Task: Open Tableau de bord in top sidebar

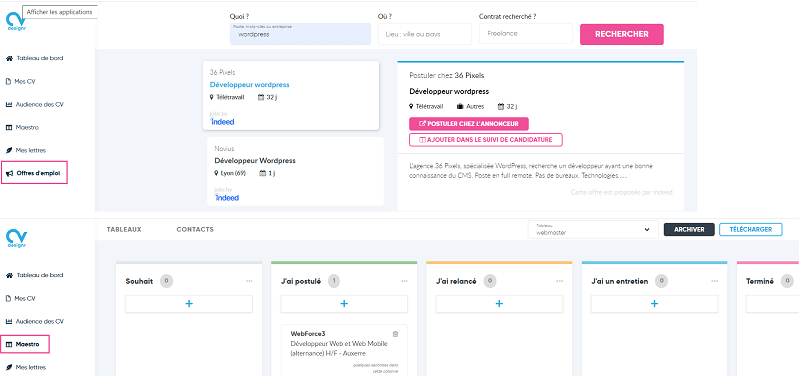Action: pyautogui.click(x=35, y=58)
